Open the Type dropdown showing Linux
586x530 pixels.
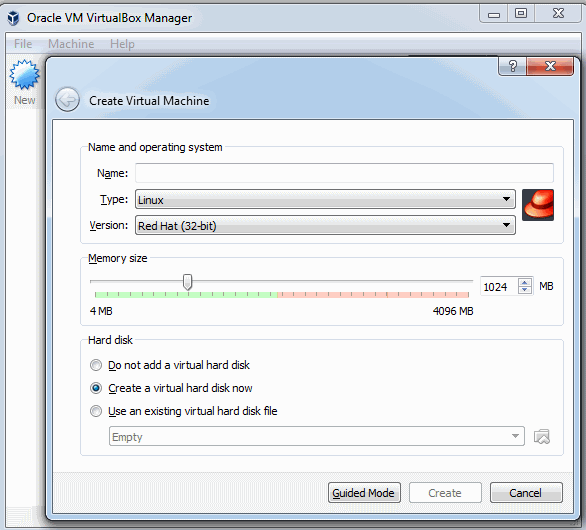(325, 199)
